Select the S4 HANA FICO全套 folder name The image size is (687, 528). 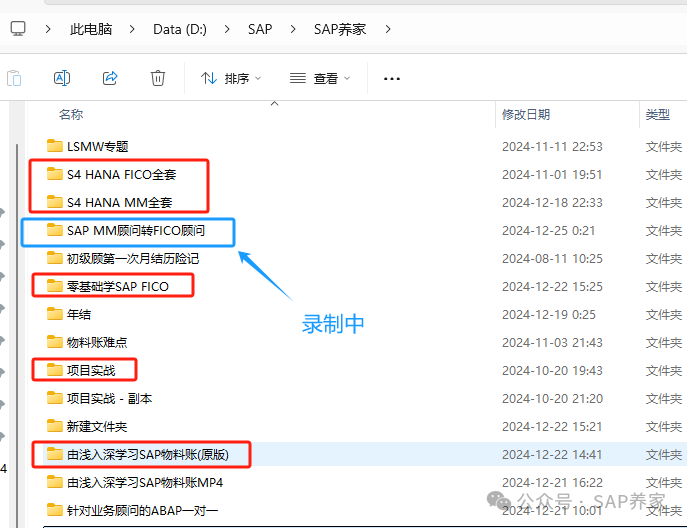[121, 174]
